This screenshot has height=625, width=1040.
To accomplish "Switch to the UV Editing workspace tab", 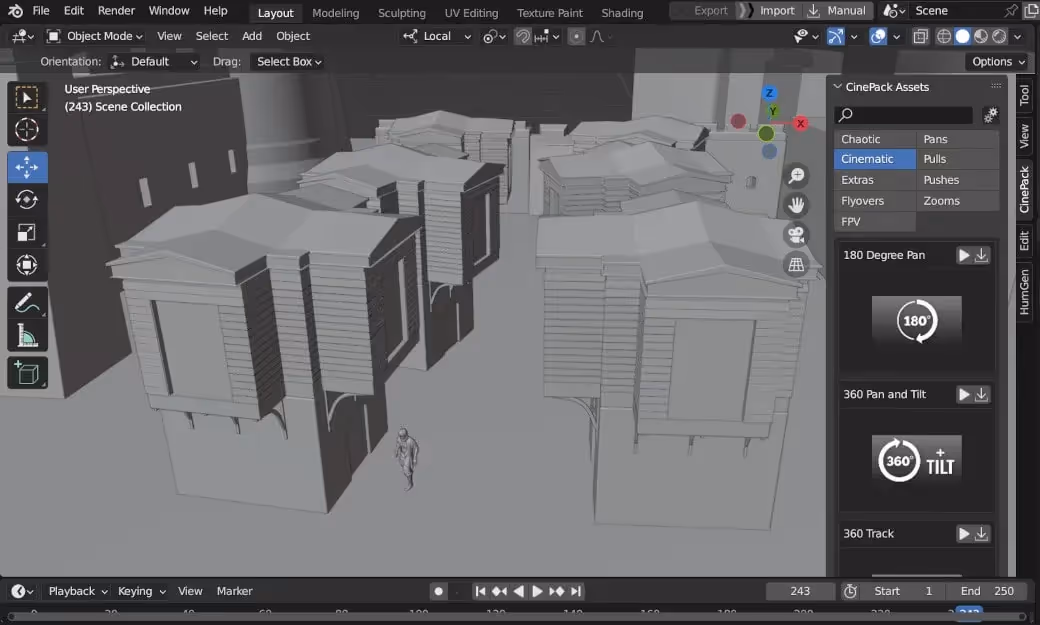I will pos(471,13).
